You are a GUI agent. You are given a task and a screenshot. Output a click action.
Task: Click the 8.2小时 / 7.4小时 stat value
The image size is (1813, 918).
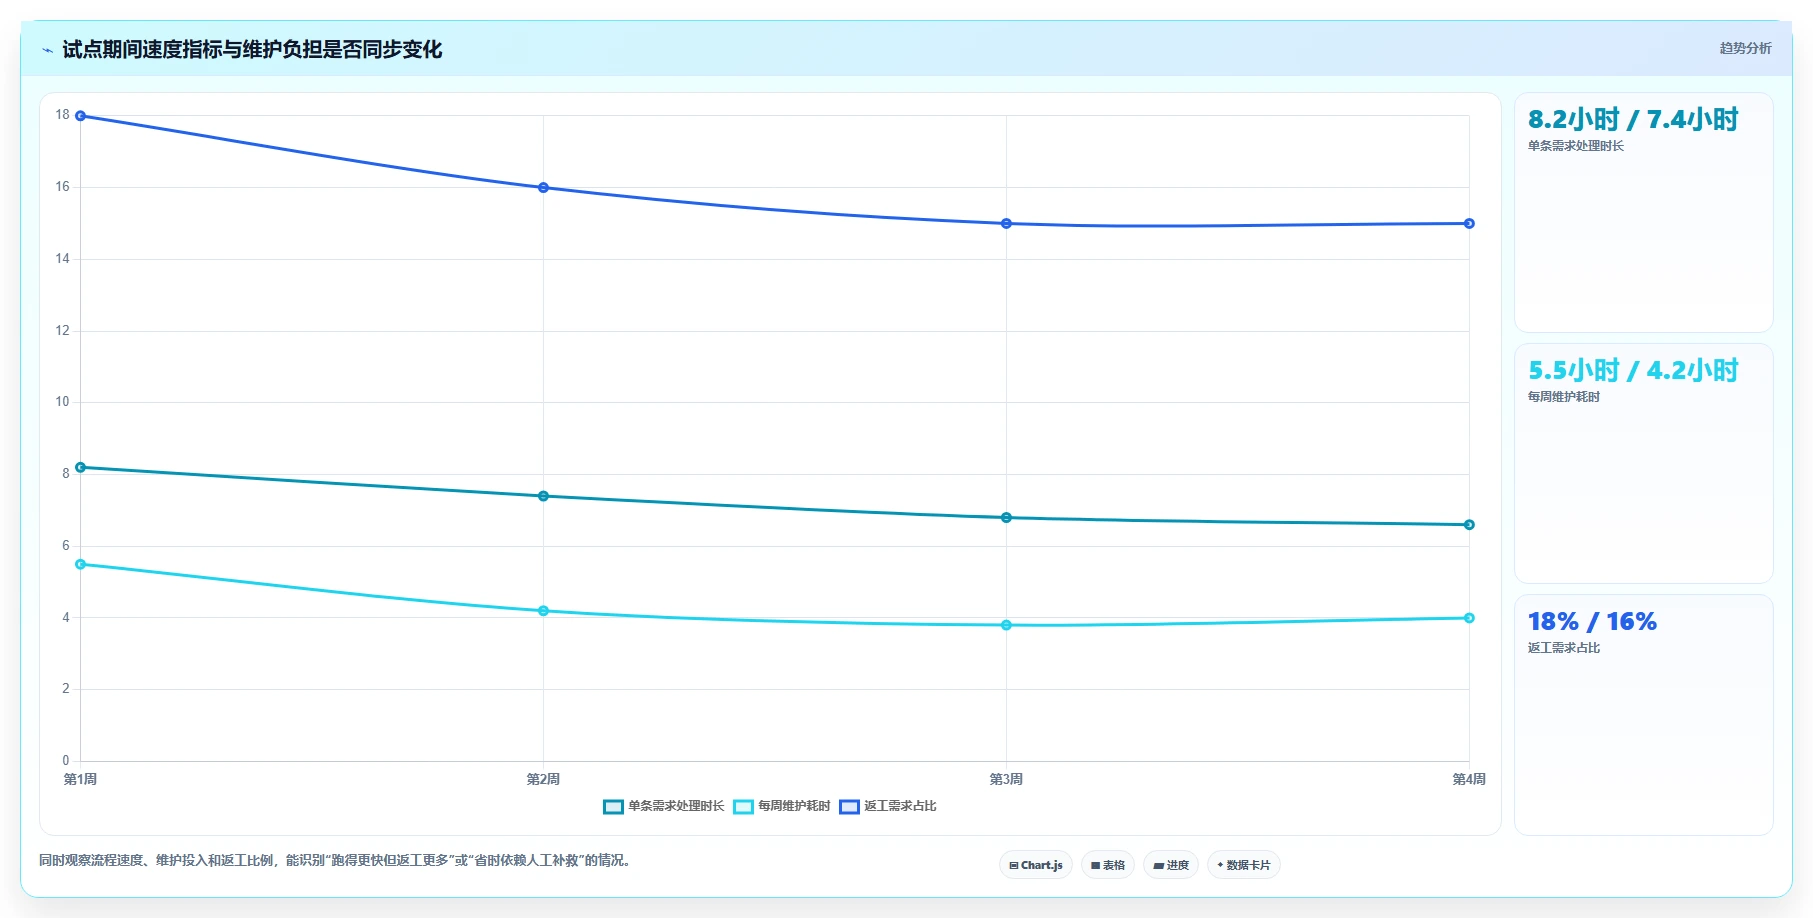coord(1633,120)
